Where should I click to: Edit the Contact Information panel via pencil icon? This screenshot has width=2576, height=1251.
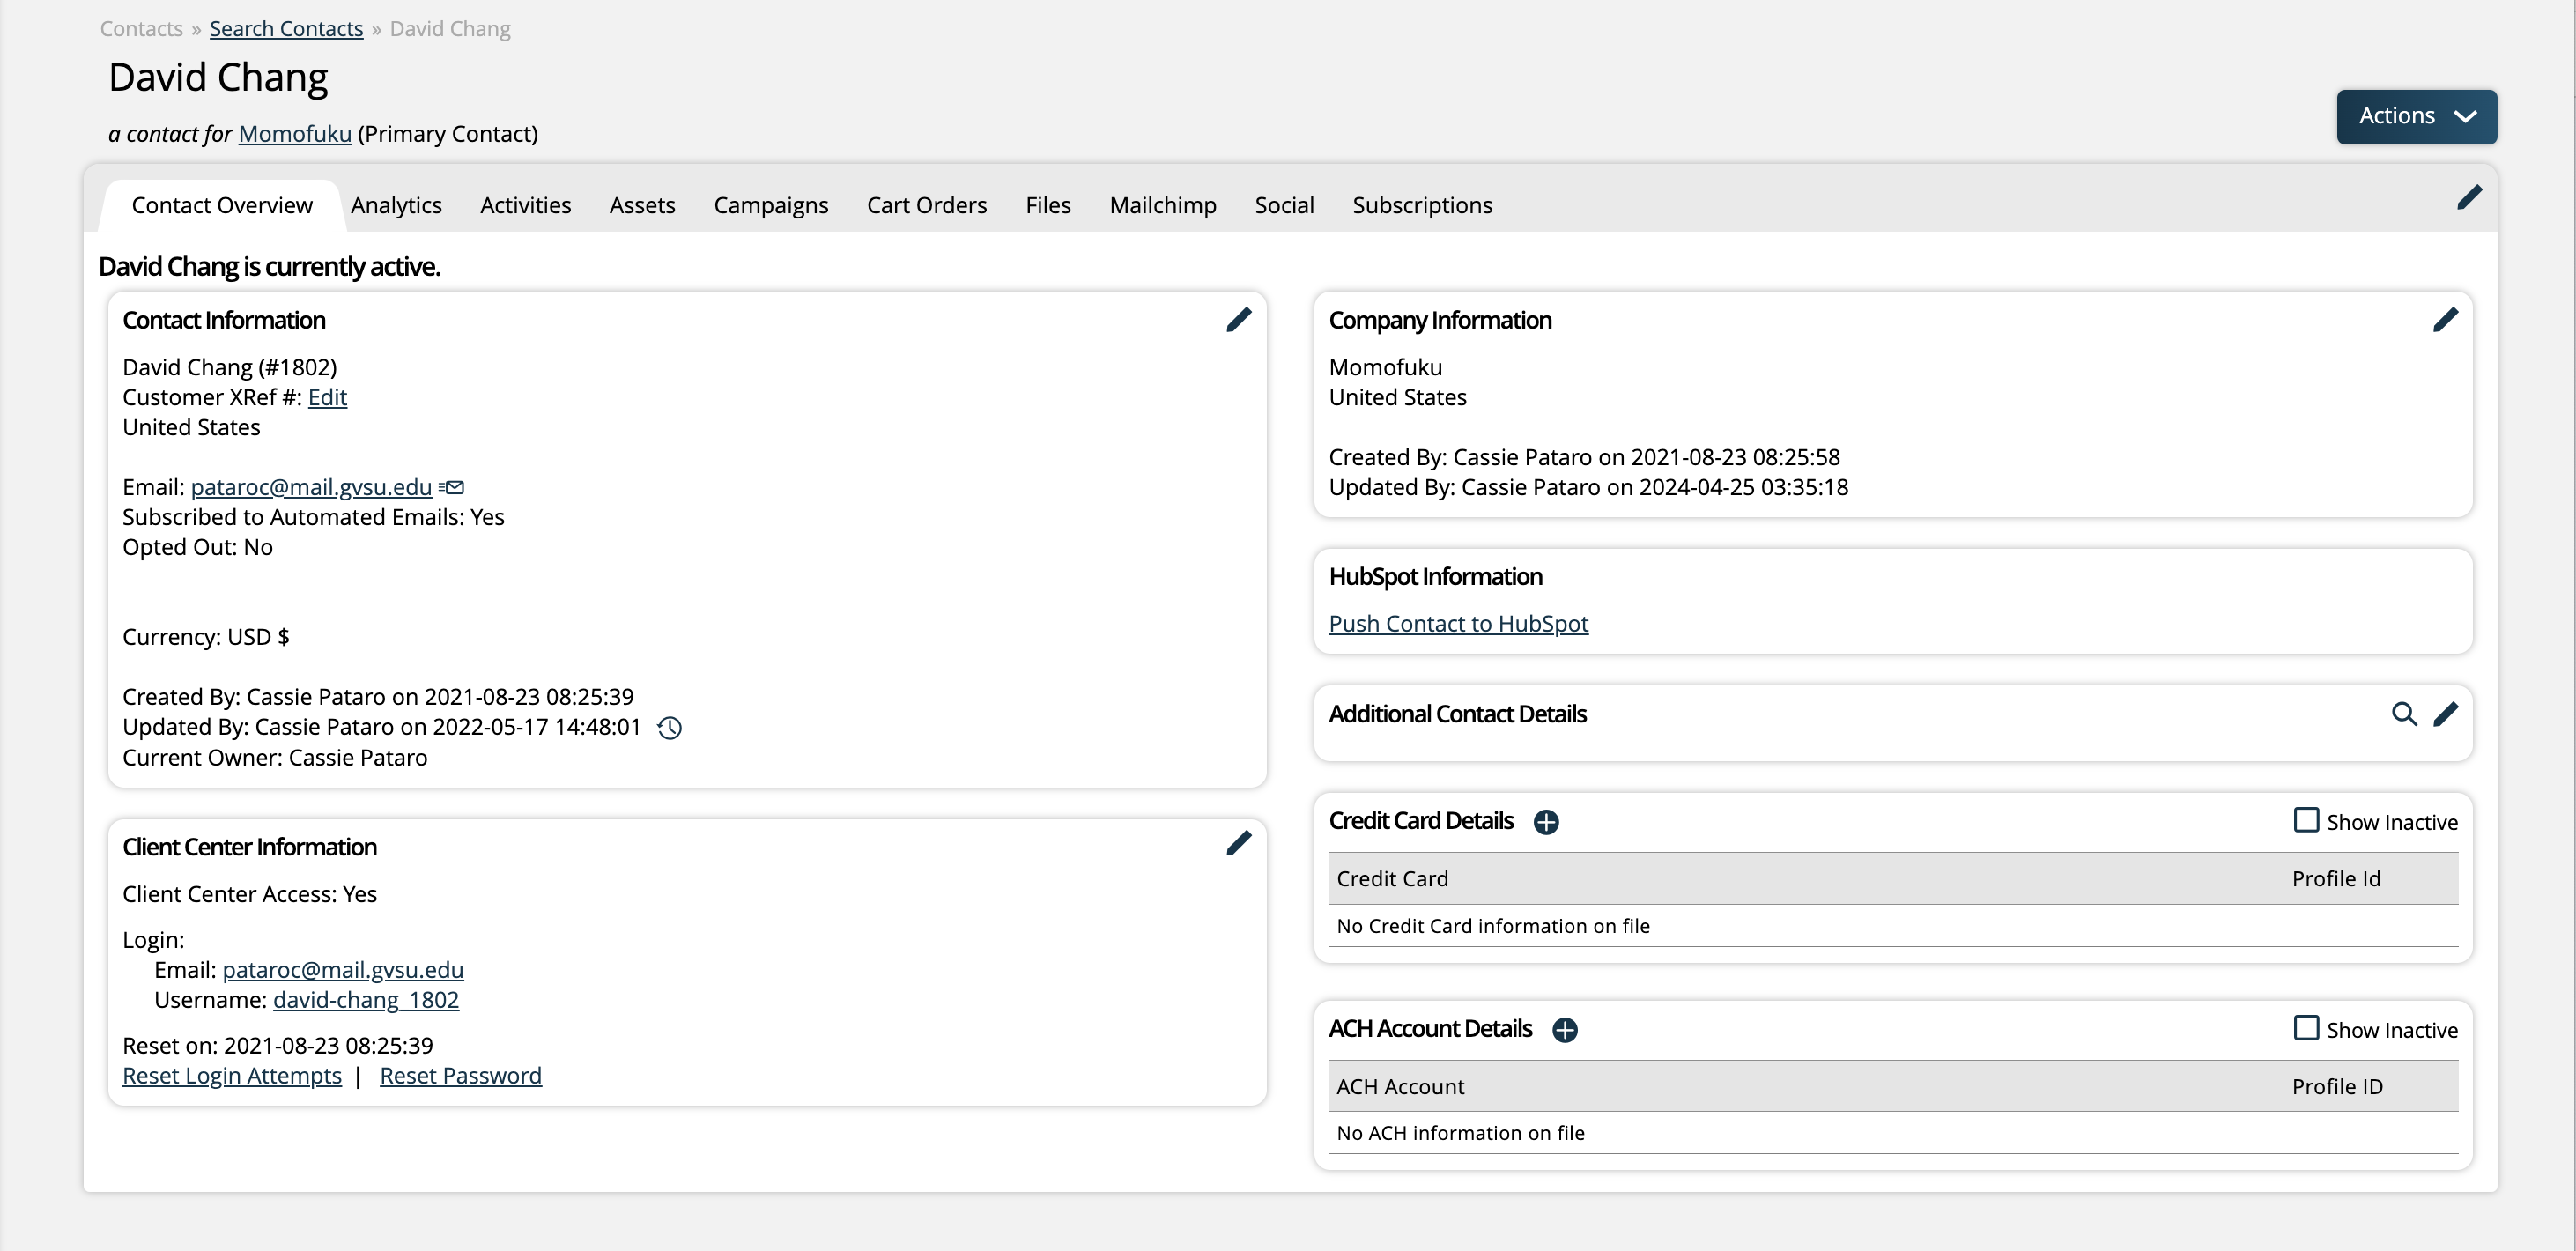pyautogui.click(x=1238, y=320)
